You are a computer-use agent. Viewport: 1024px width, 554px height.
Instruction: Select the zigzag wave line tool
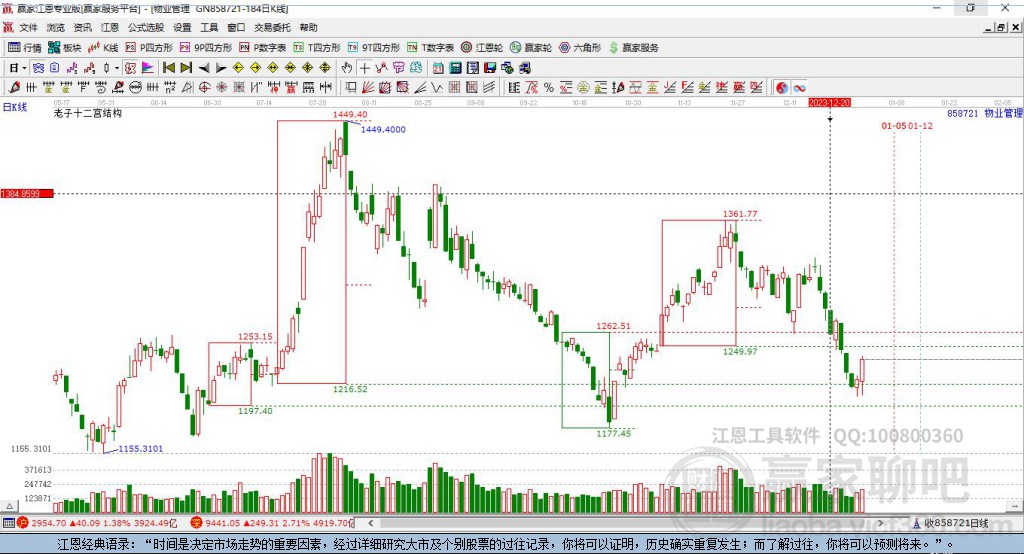[437, 88]
